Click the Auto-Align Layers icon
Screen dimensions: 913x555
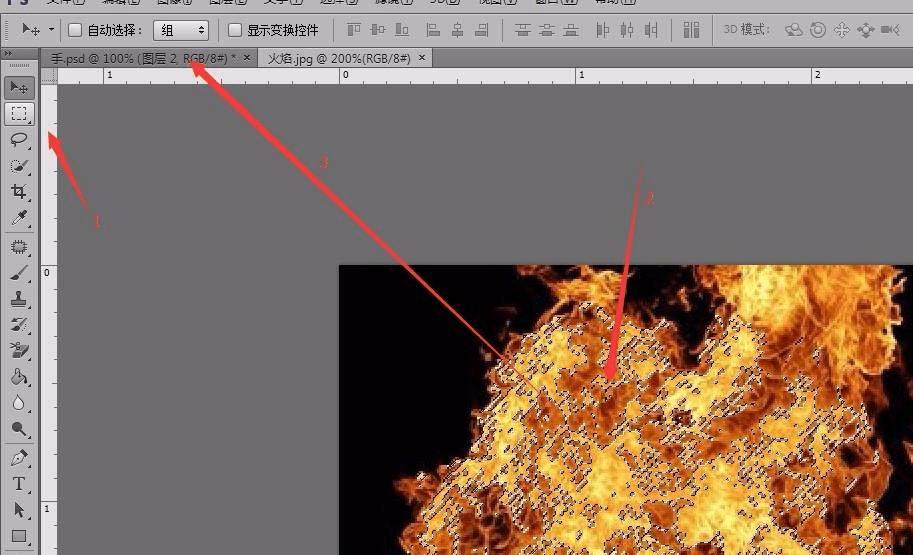[x=691, y=30]
